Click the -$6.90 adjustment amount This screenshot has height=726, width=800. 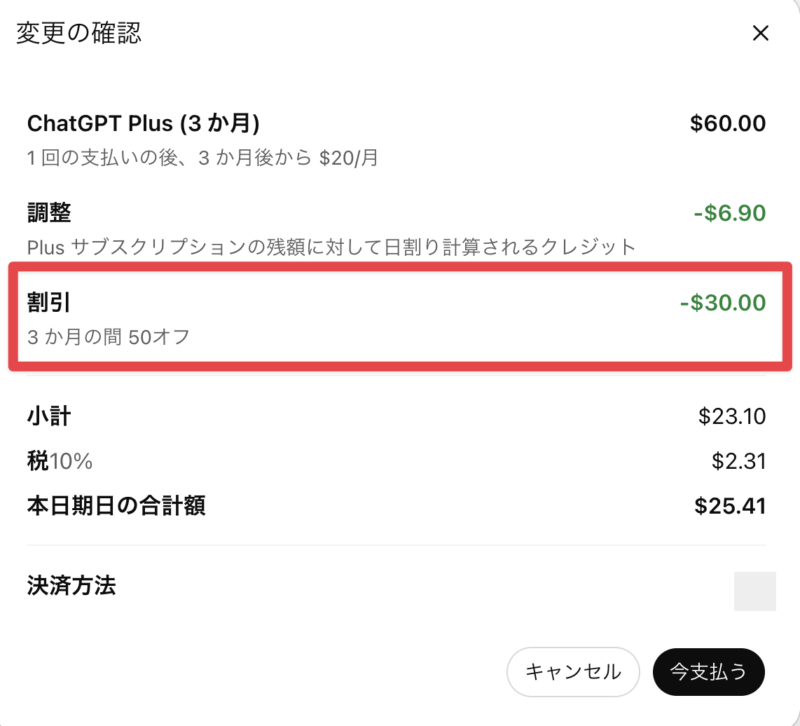729,212
